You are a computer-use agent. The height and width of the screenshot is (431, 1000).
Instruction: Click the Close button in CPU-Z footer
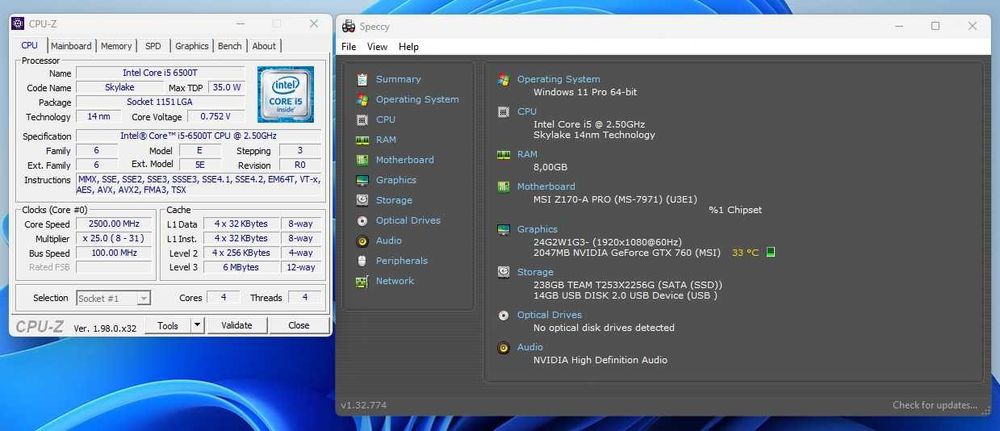coord(298,325)
